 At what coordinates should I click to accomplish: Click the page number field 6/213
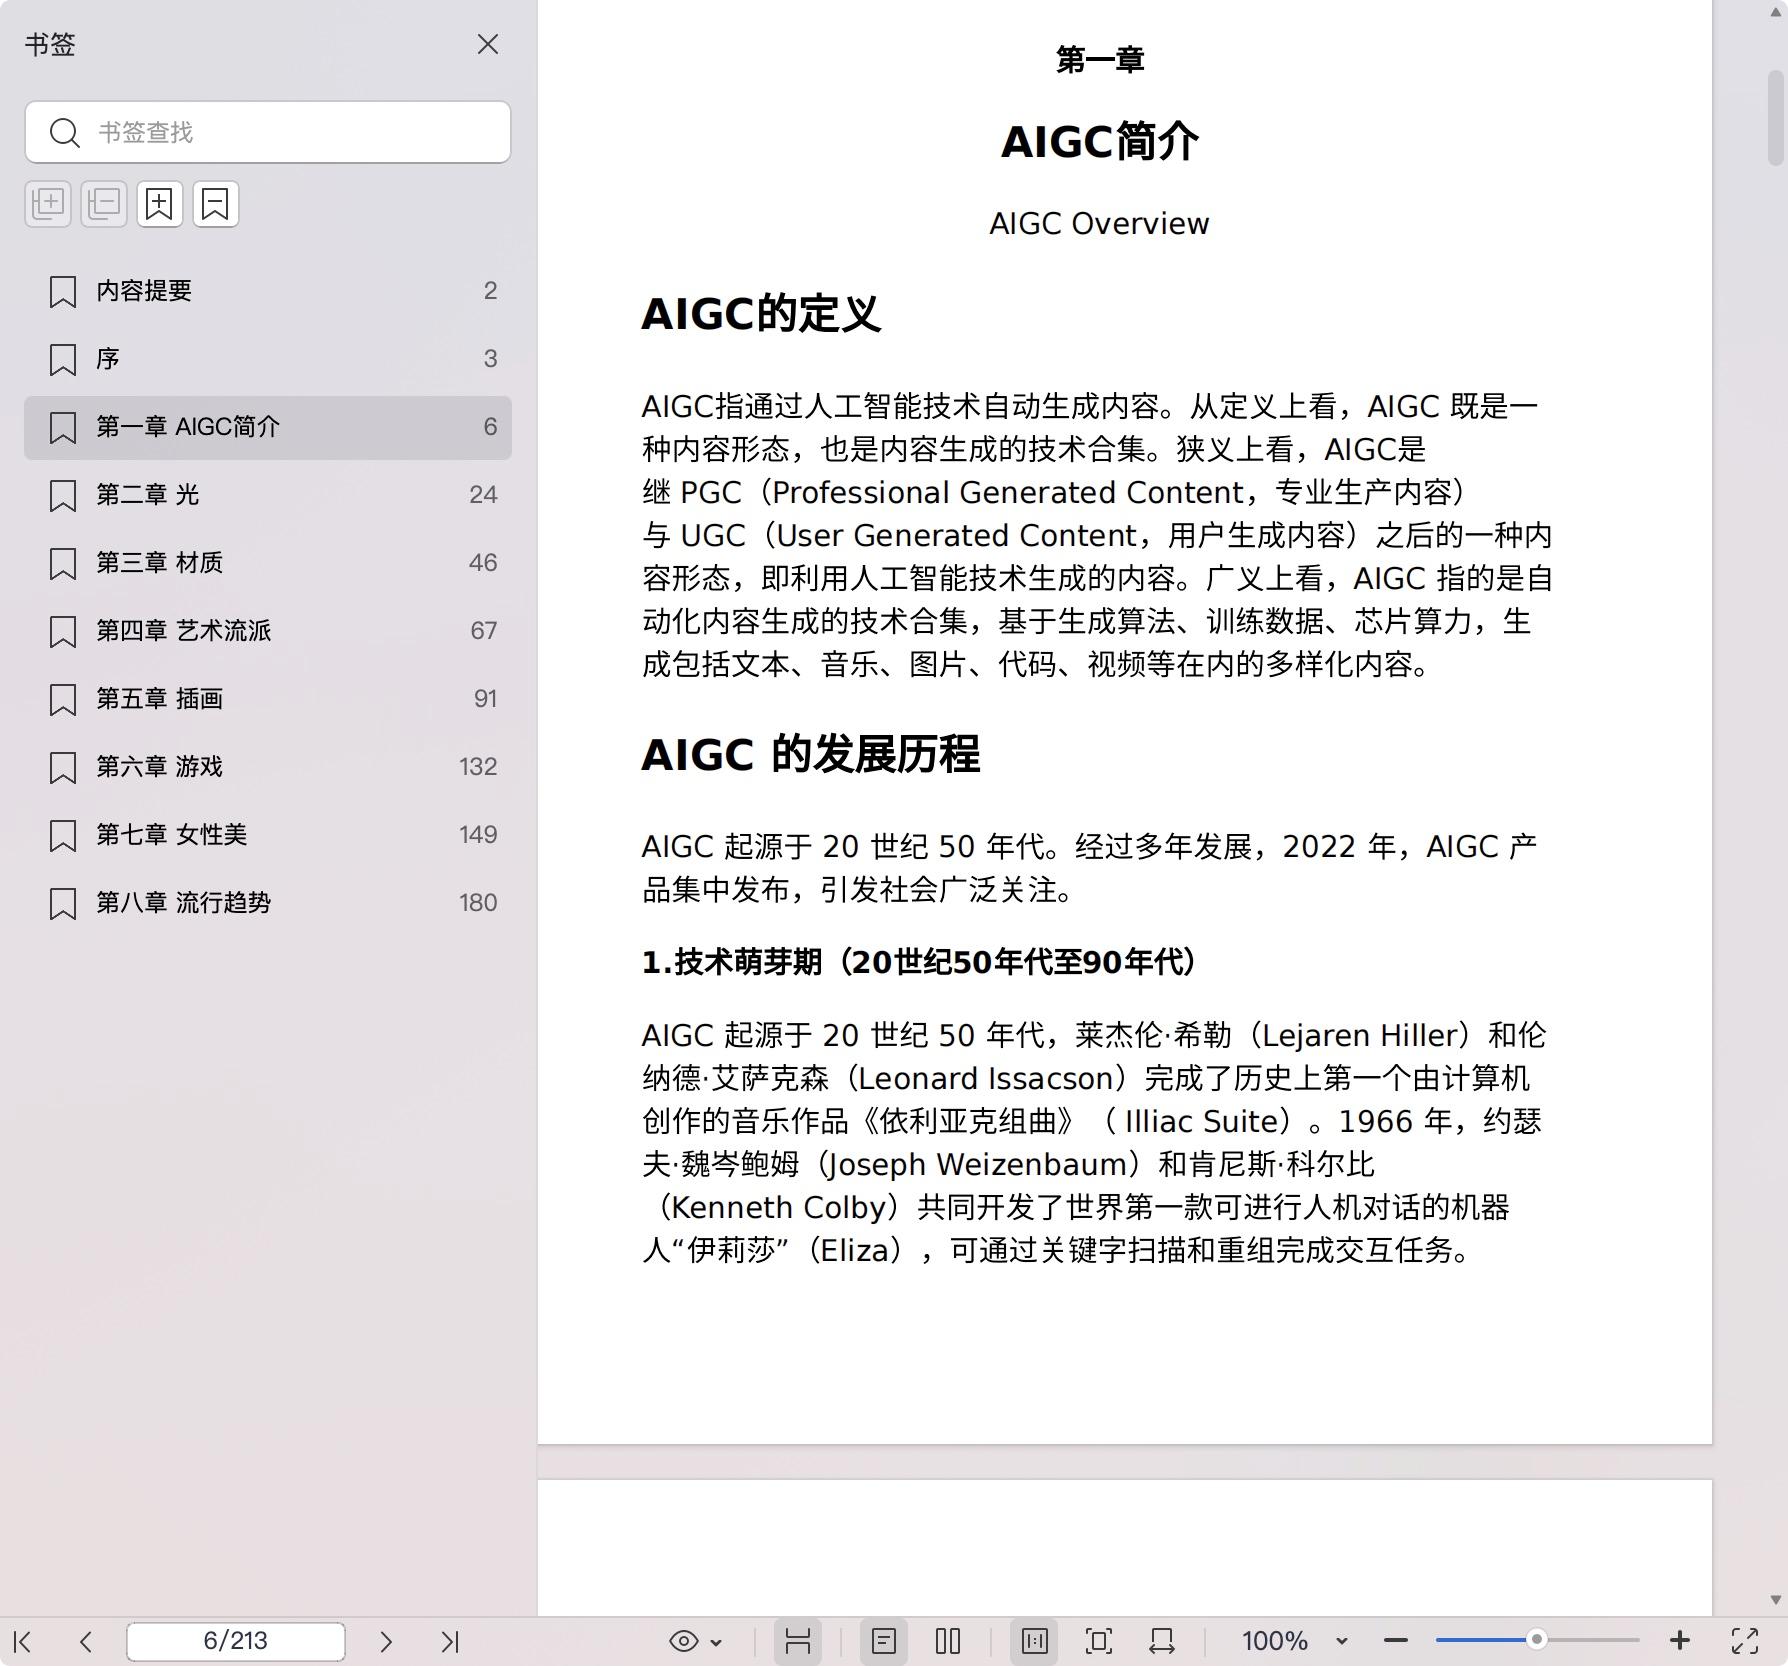pyautogui.click(x=236, y=1641)
